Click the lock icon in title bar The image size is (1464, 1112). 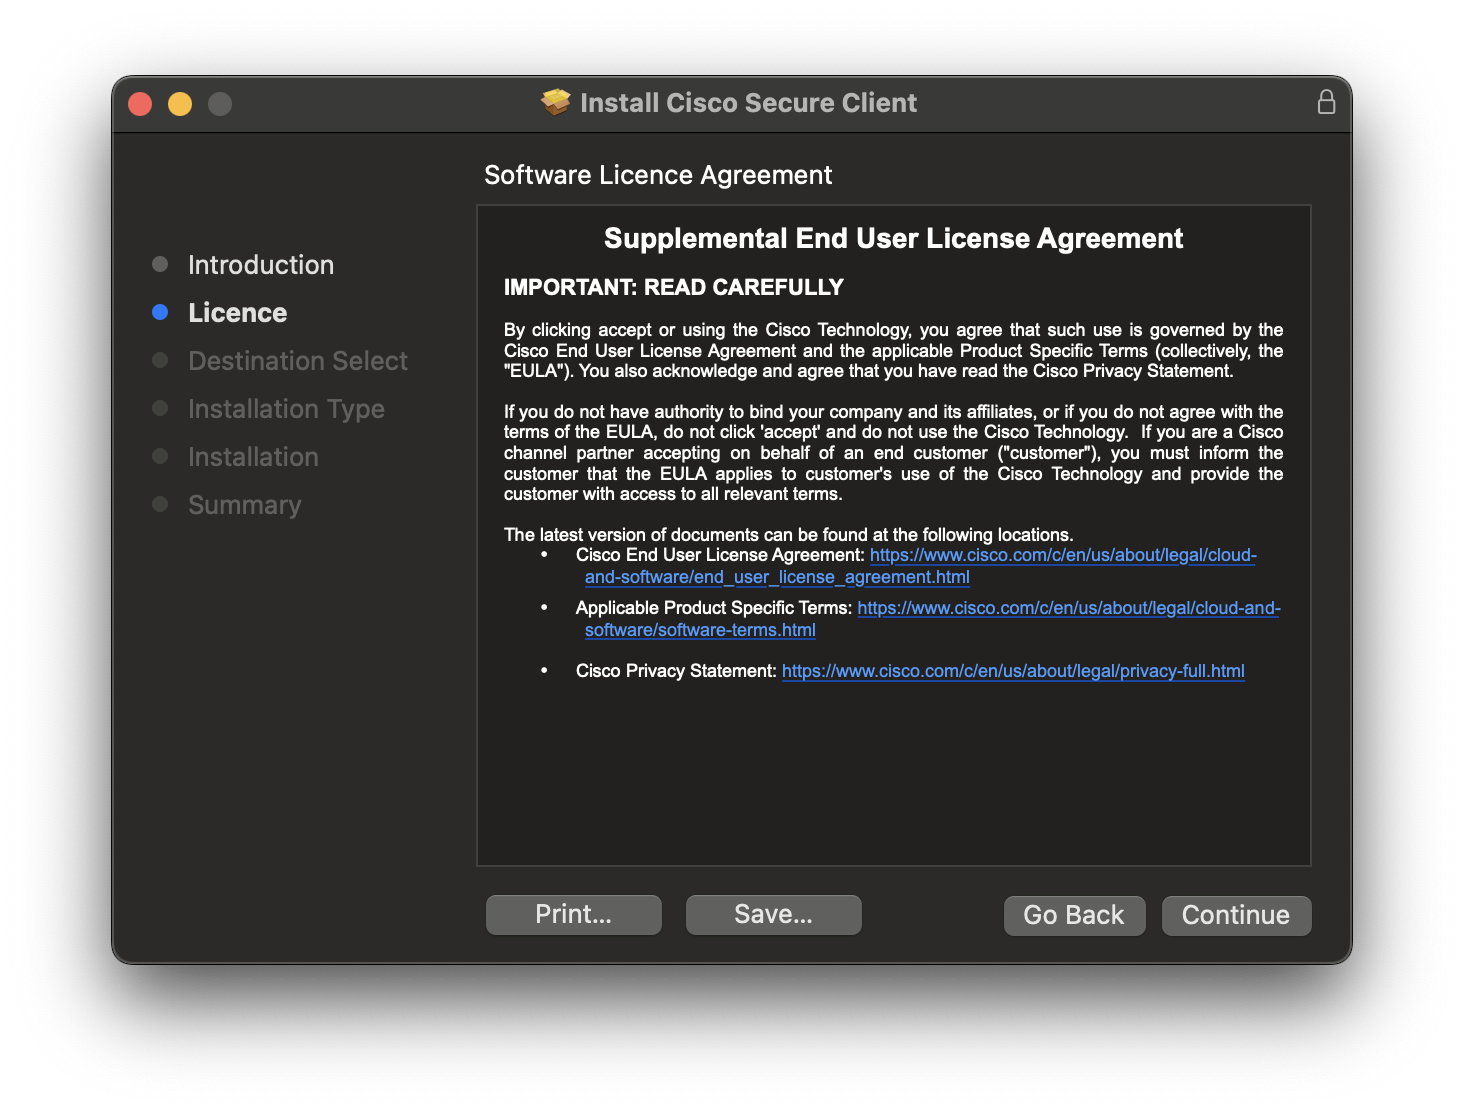tap(1326, 102)
